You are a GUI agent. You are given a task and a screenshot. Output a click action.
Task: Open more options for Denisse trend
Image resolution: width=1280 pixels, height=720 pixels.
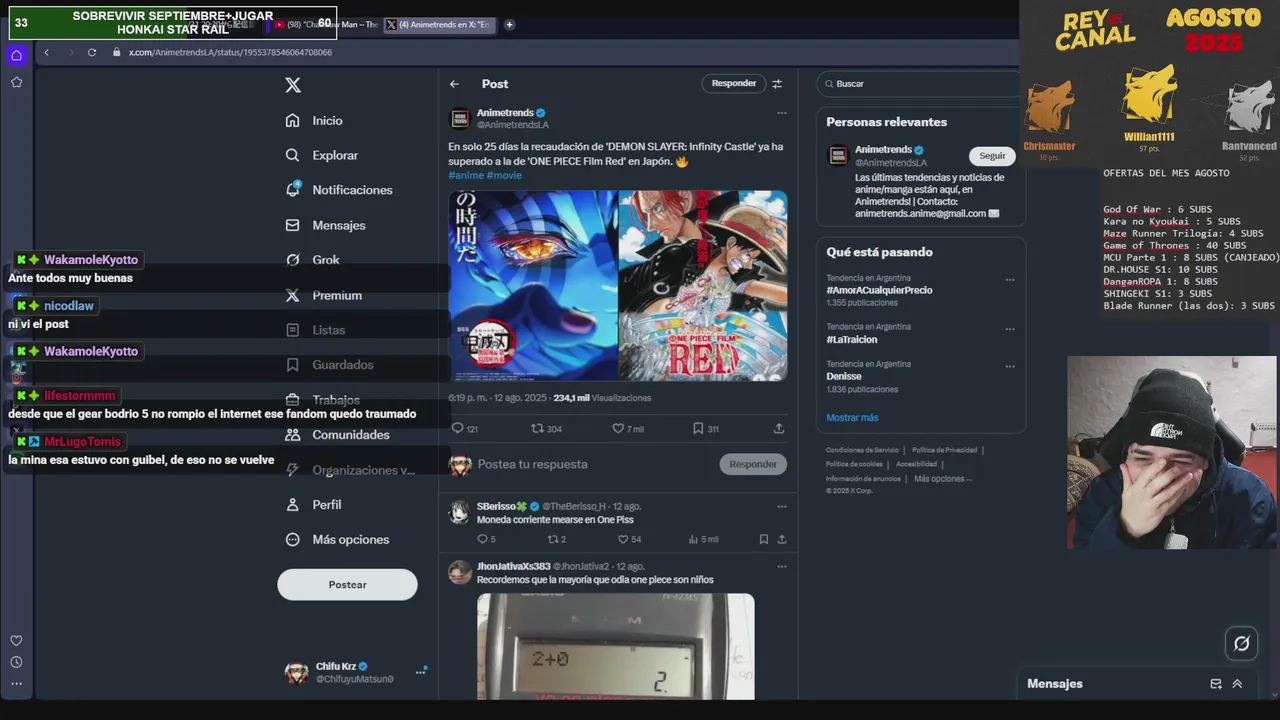1010,367
